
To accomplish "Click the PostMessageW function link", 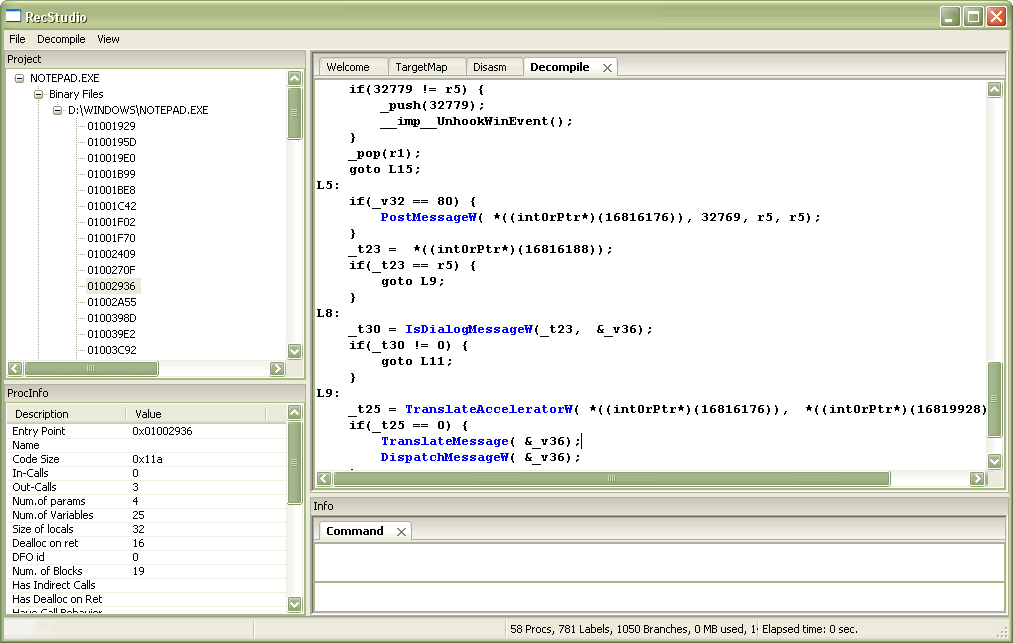I will 428,218.
